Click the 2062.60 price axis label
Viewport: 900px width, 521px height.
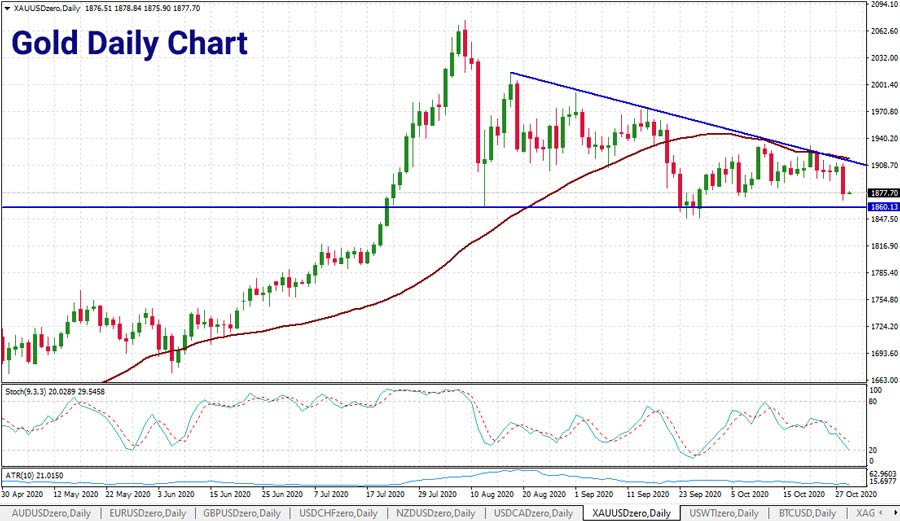(x=885, y=31)
